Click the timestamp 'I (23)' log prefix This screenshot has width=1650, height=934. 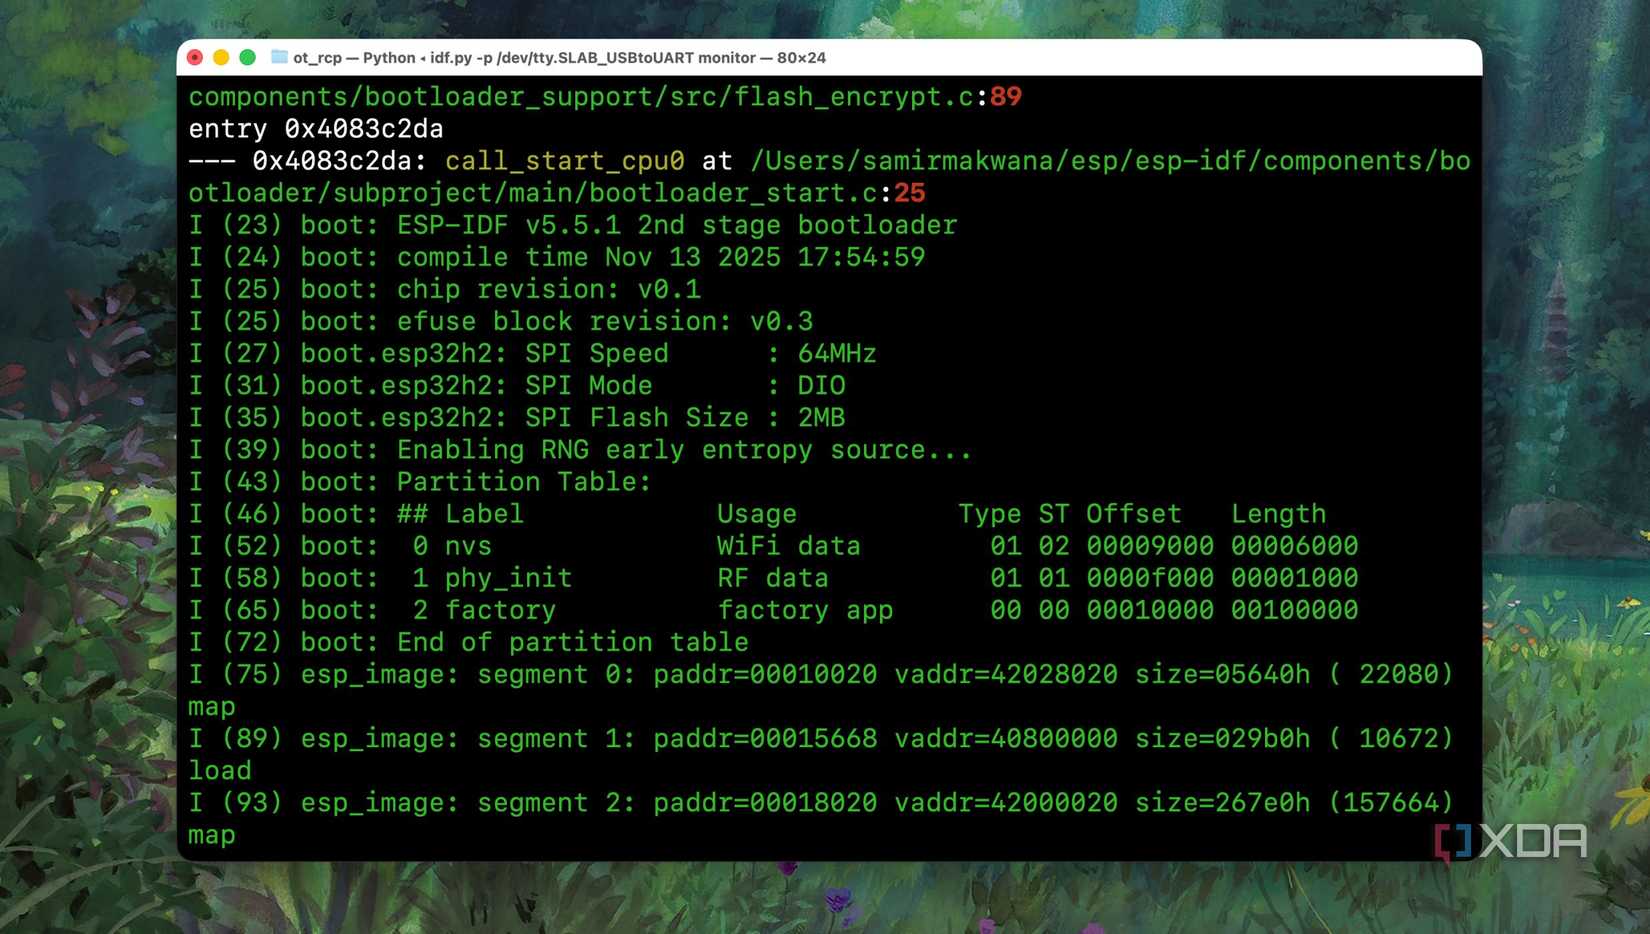pyautogui.click(x=236, y=225)
